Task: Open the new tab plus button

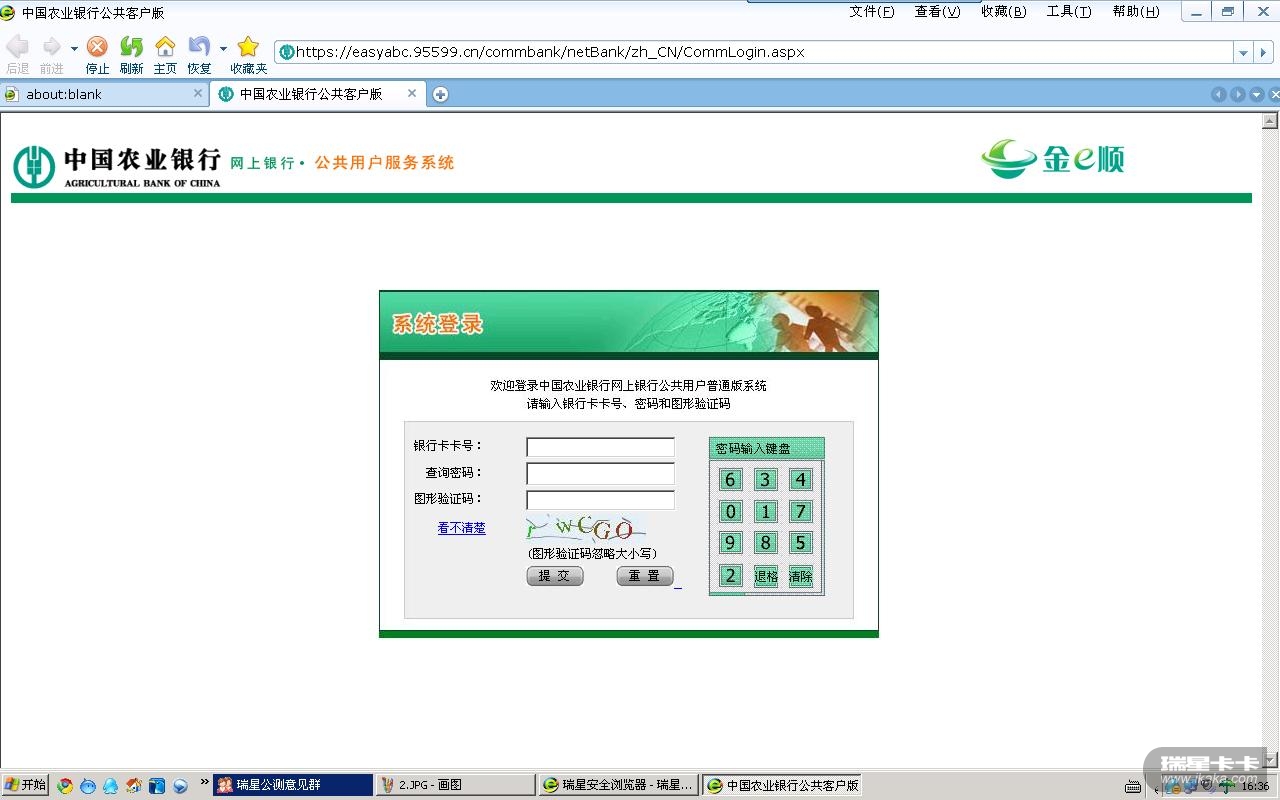Action: [x=440, y=94]
